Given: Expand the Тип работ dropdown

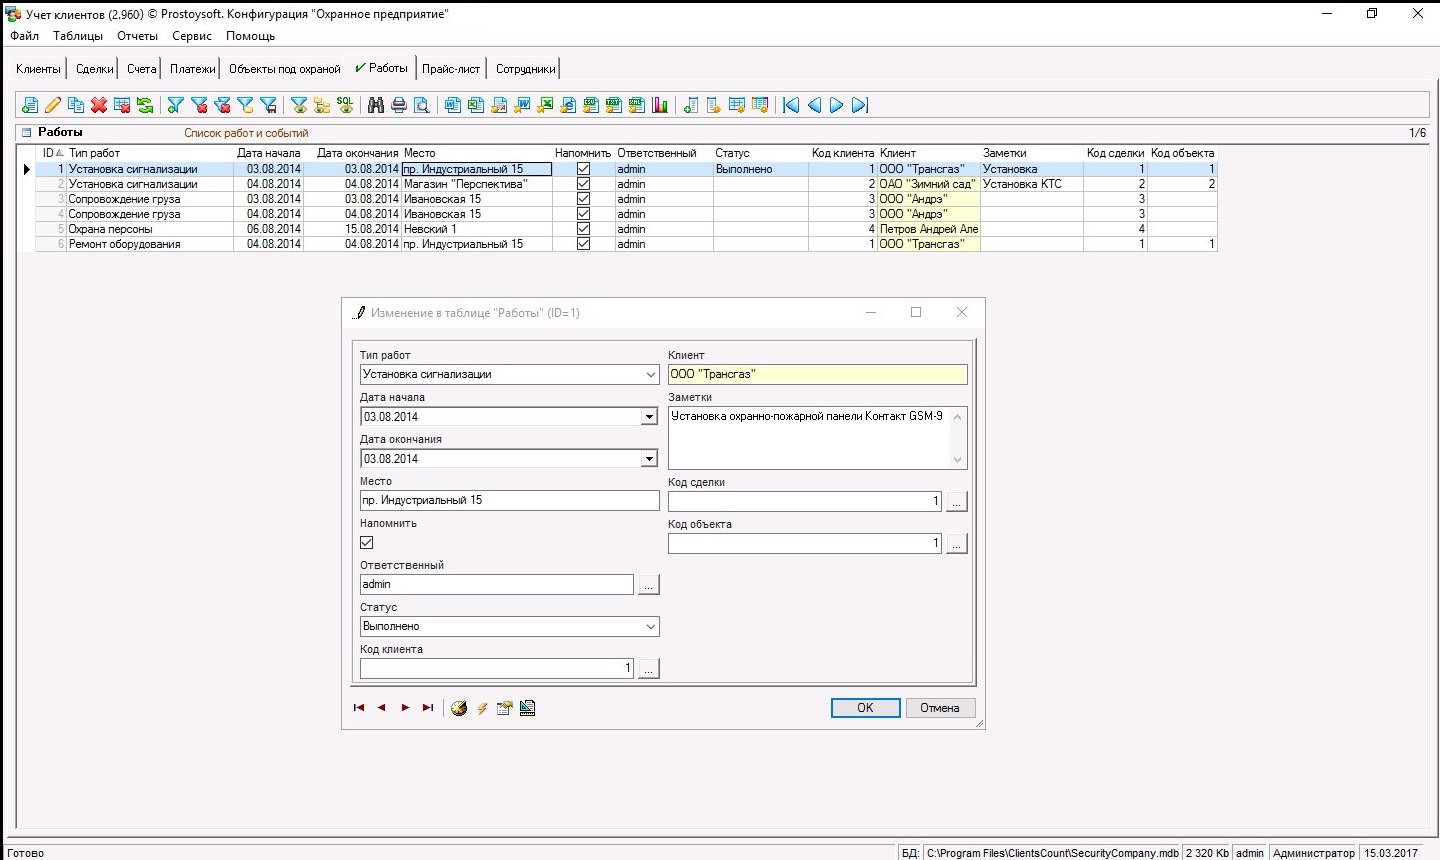Looking at the screenshot, I should click(650, 375).
